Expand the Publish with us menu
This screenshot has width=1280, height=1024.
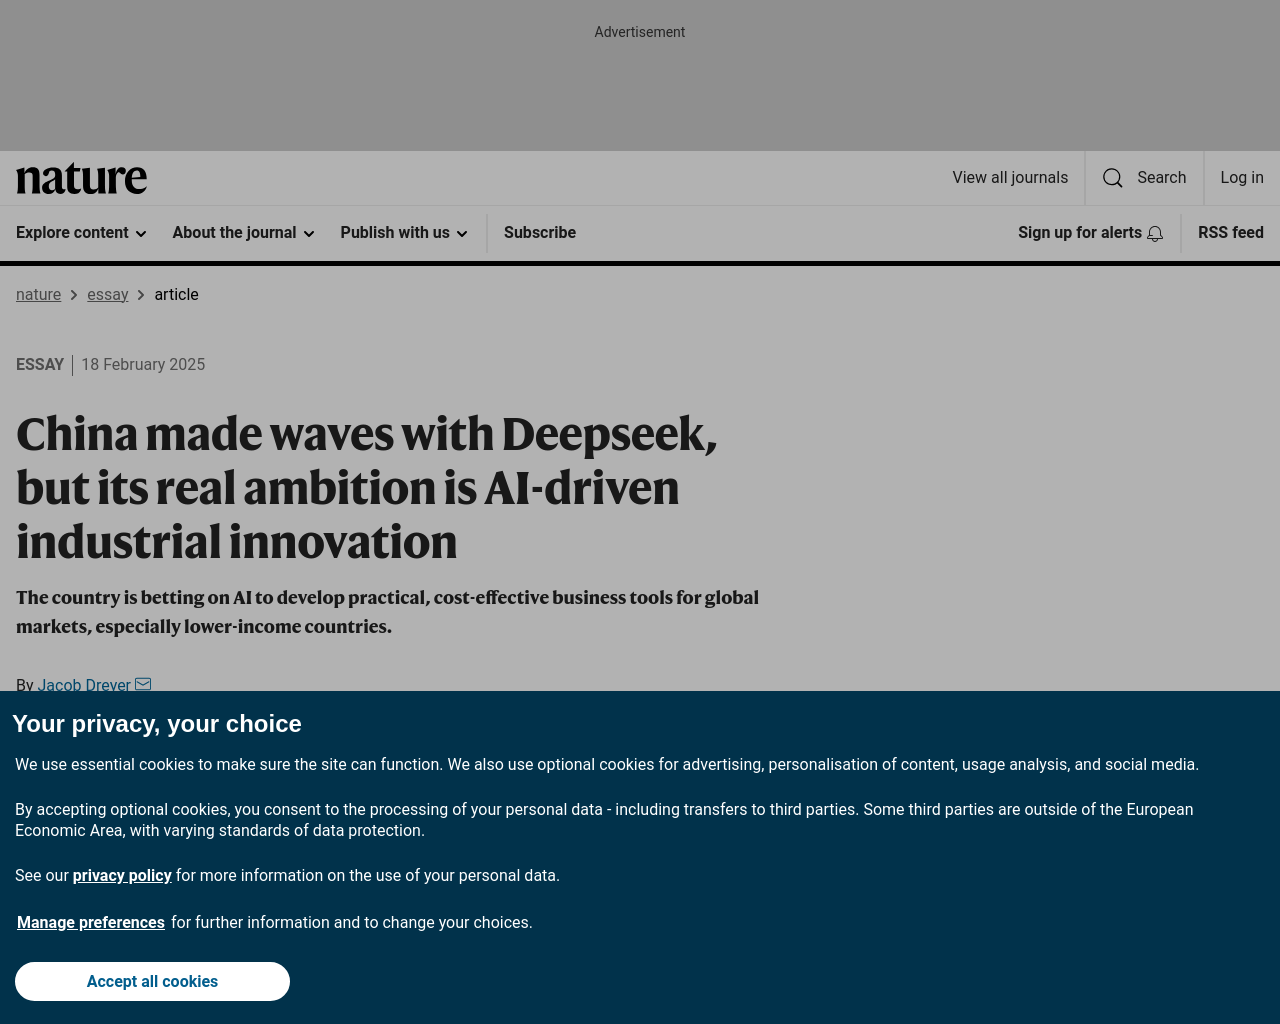coord(404,233)
